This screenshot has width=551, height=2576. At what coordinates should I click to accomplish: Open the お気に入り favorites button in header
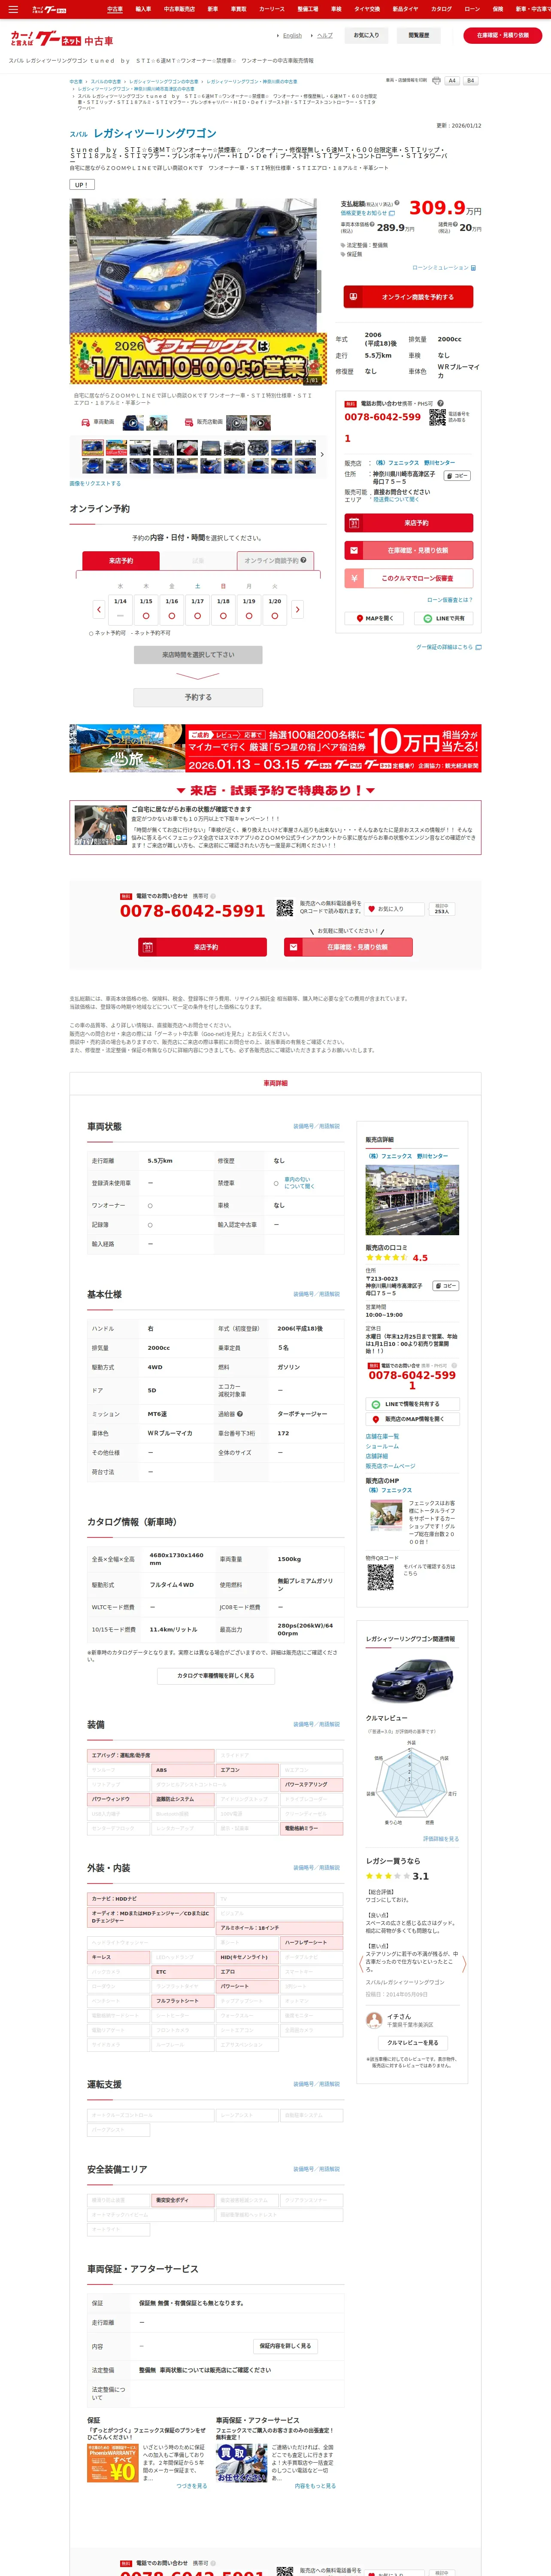[366, 35]
